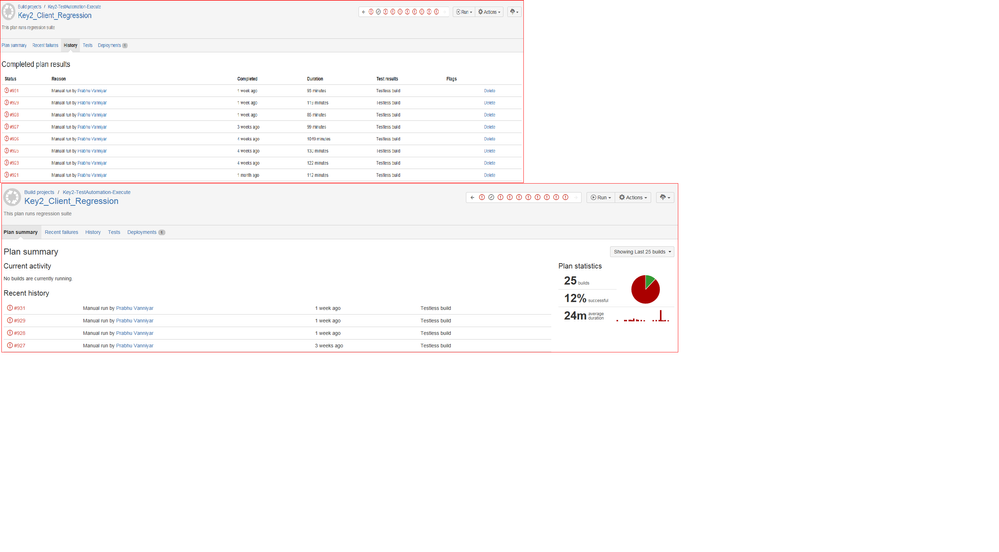Open dropdown right of Actions in Plan summary view

[665, 198]
